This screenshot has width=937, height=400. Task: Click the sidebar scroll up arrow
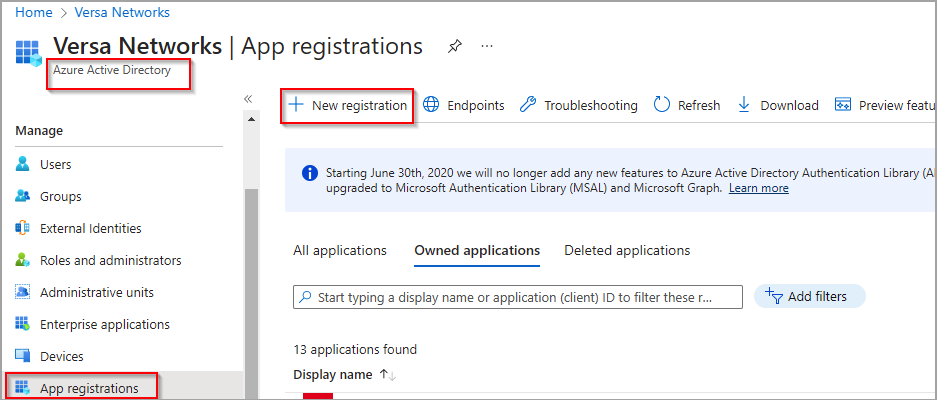[251, 120]
